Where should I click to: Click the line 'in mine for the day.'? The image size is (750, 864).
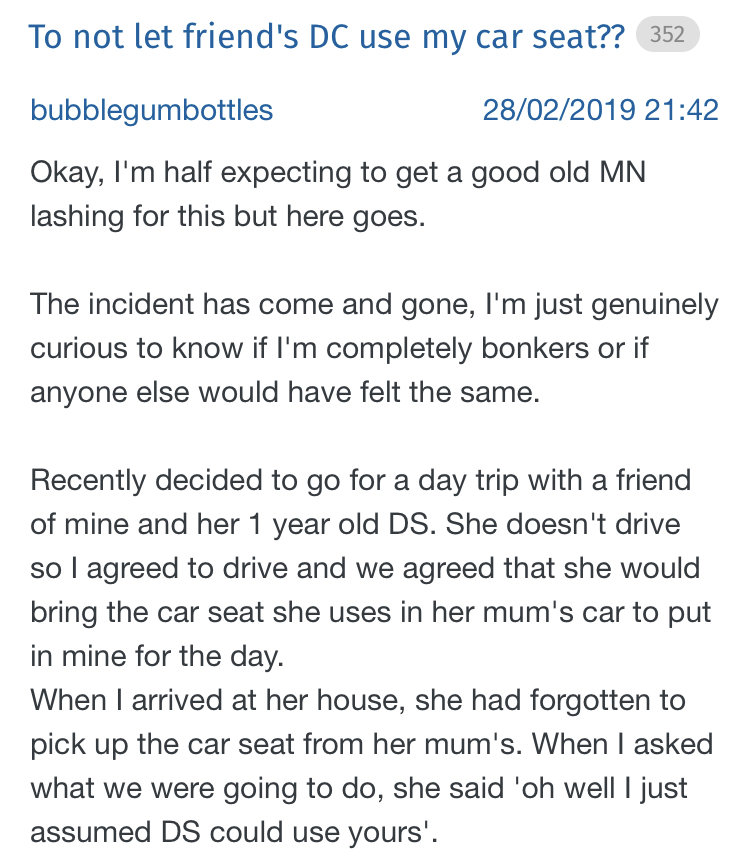coord(157,656)
